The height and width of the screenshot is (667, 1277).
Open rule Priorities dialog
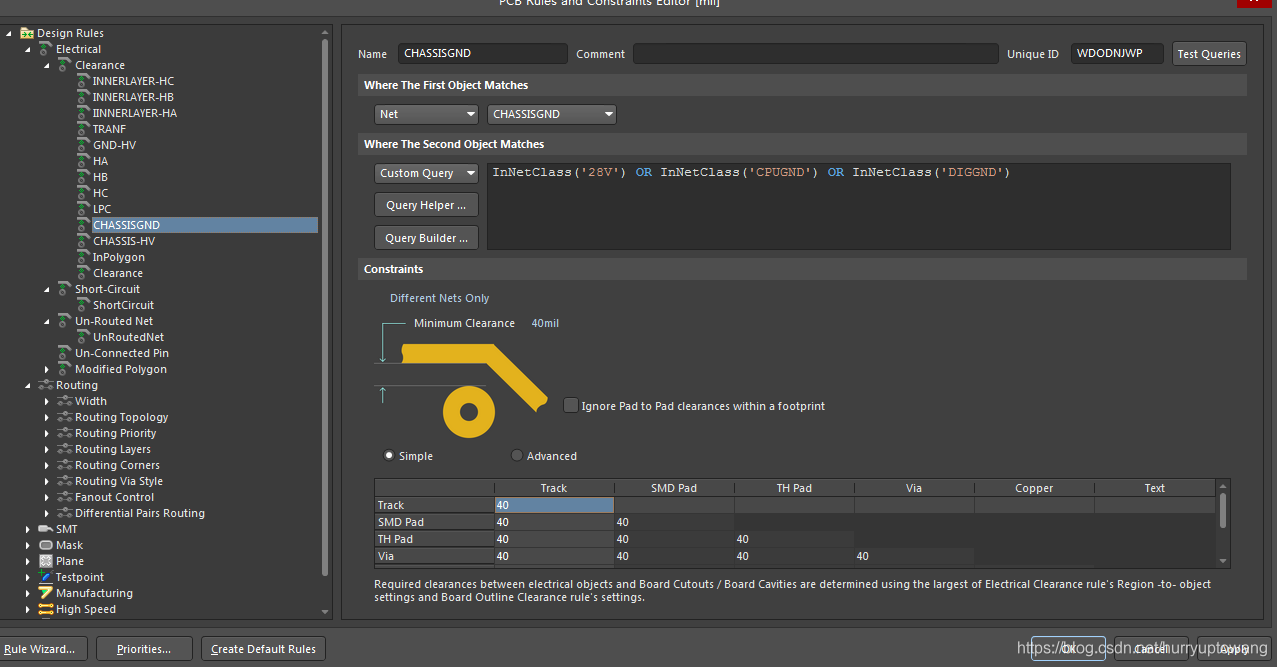(144, 649)
